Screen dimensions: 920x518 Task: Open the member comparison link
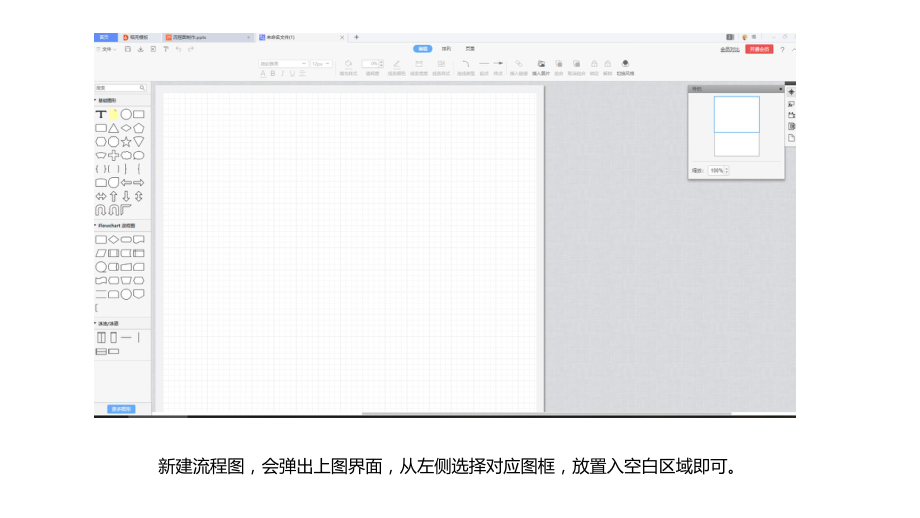coord(730,49)
